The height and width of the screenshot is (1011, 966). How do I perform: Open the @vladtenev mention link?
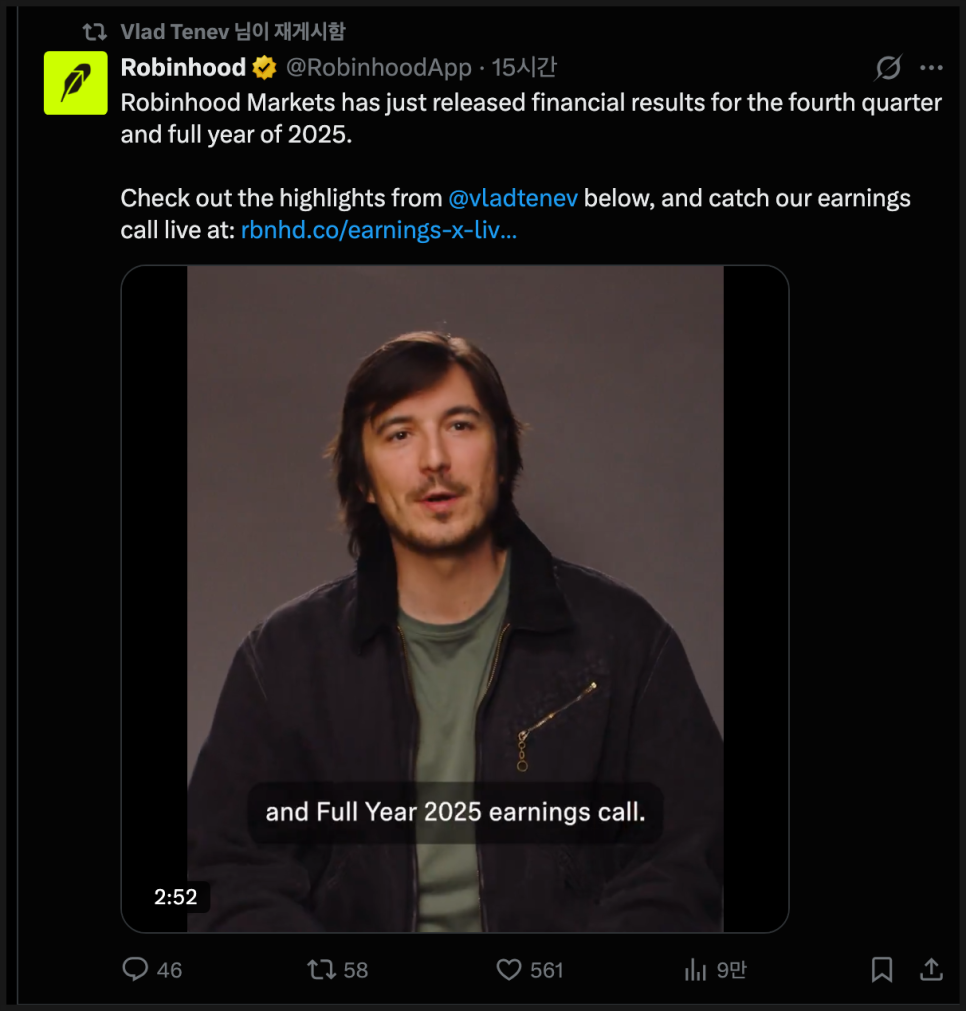[513, 198]
